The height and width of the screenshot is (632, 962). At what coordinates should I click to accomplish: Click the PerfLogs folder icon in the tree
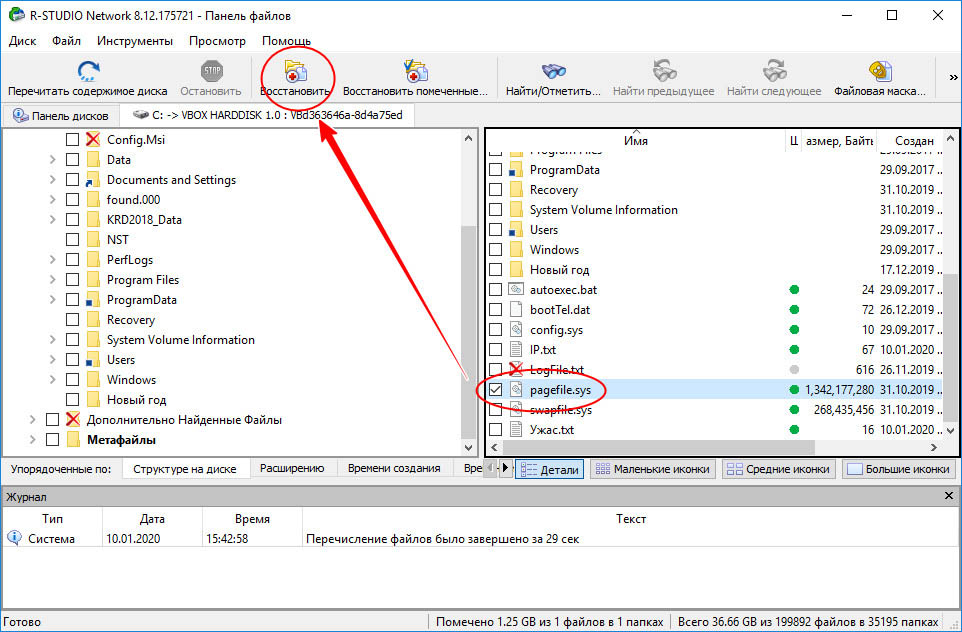pos(93,260)
